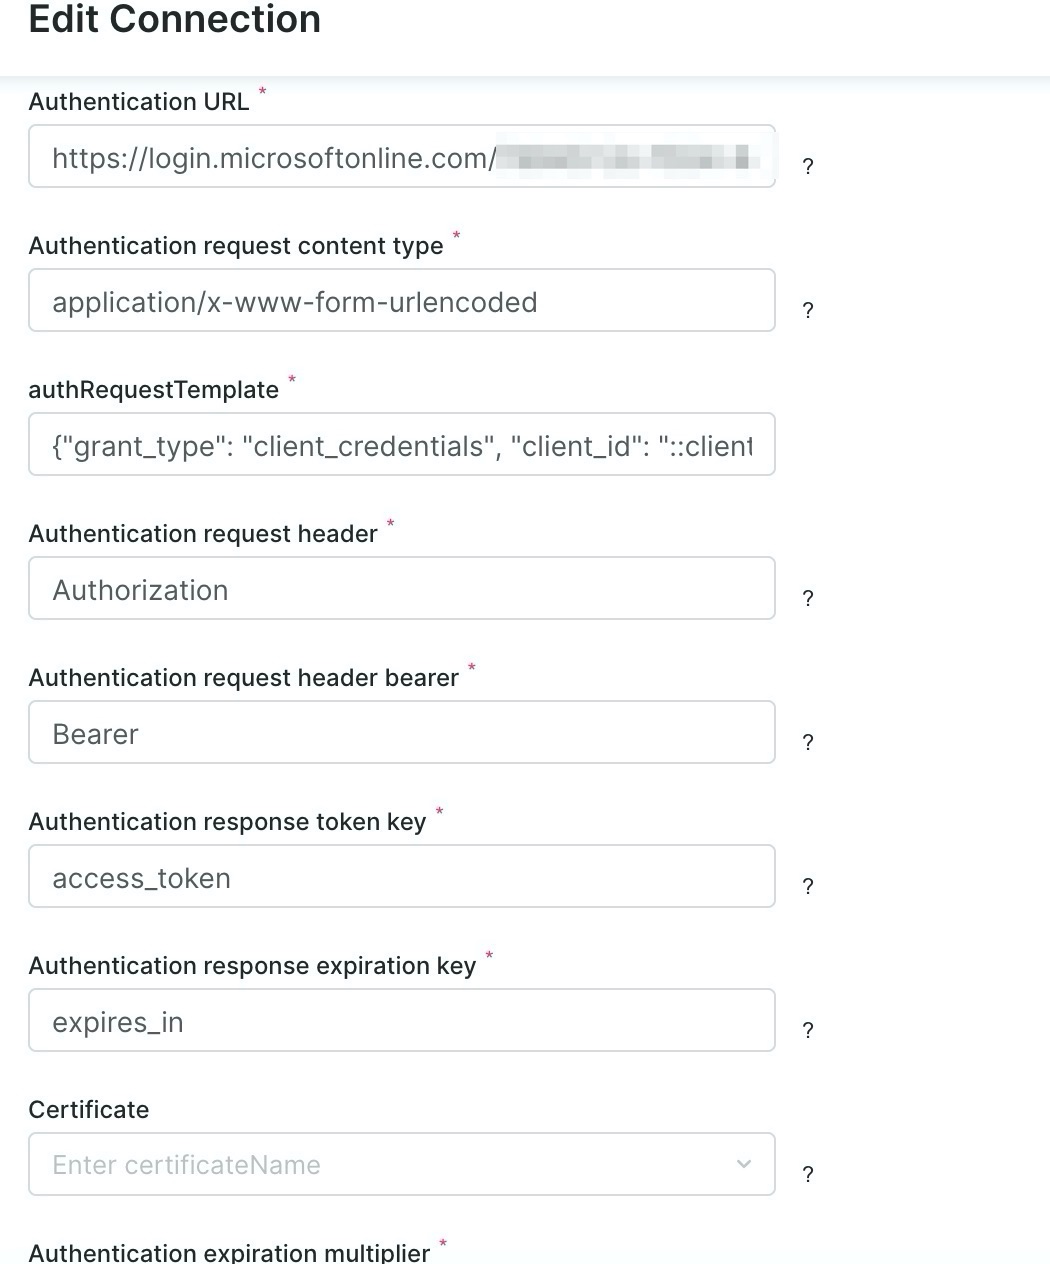
Task: Show help for Authentication request header
Action: pyautogui.click(x=808, y=598)
